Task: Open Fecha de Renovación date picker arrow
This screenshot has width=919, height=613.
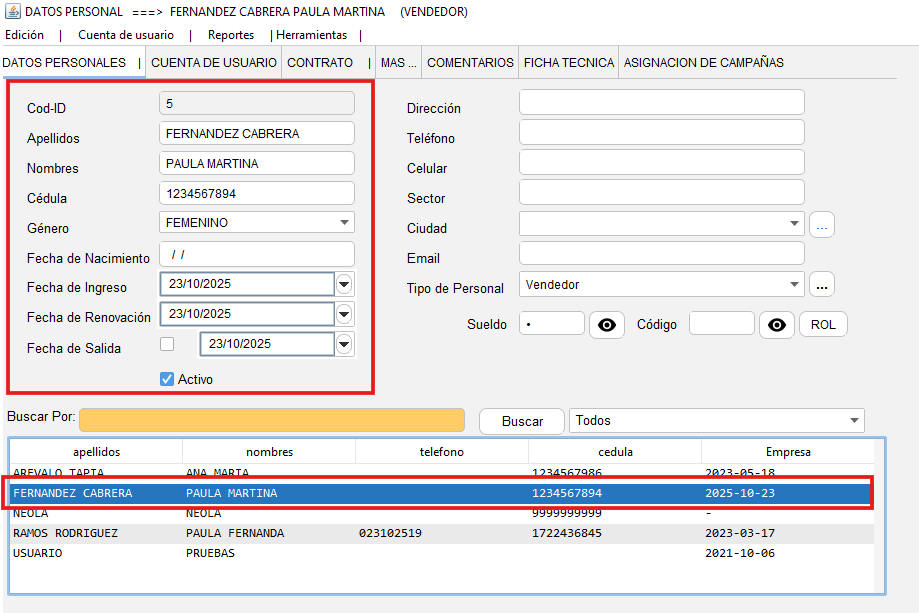Action: 344,314
